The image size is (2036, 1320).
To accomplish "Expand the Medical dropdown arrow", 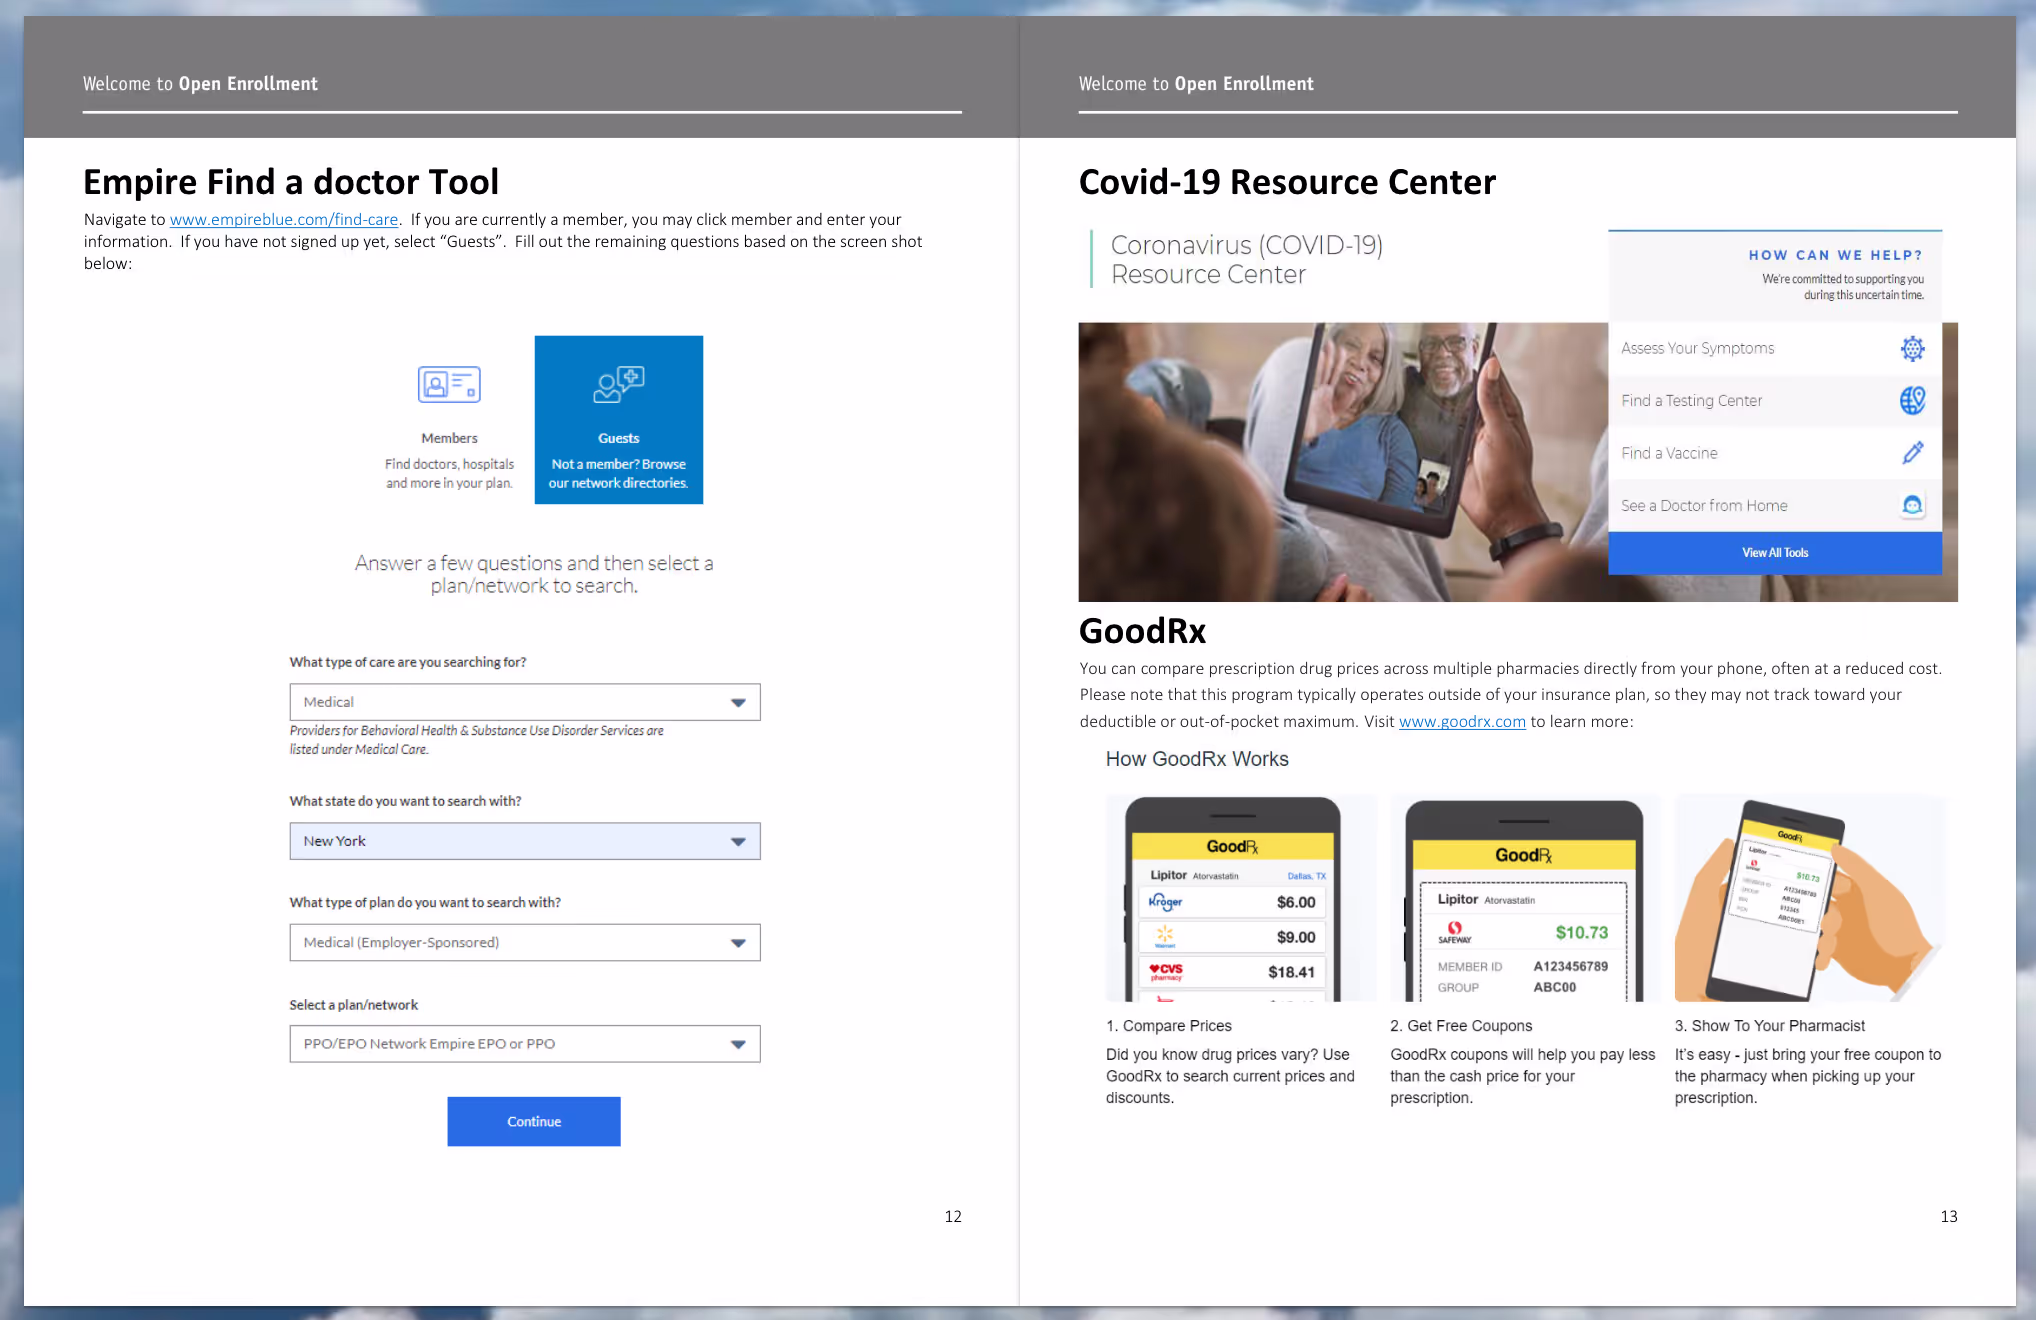I will click(x=738, y=703).
